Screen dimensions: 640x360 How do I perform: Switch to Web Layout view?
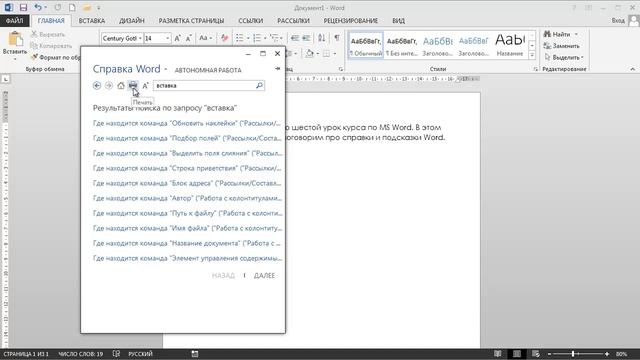point(536,354)
